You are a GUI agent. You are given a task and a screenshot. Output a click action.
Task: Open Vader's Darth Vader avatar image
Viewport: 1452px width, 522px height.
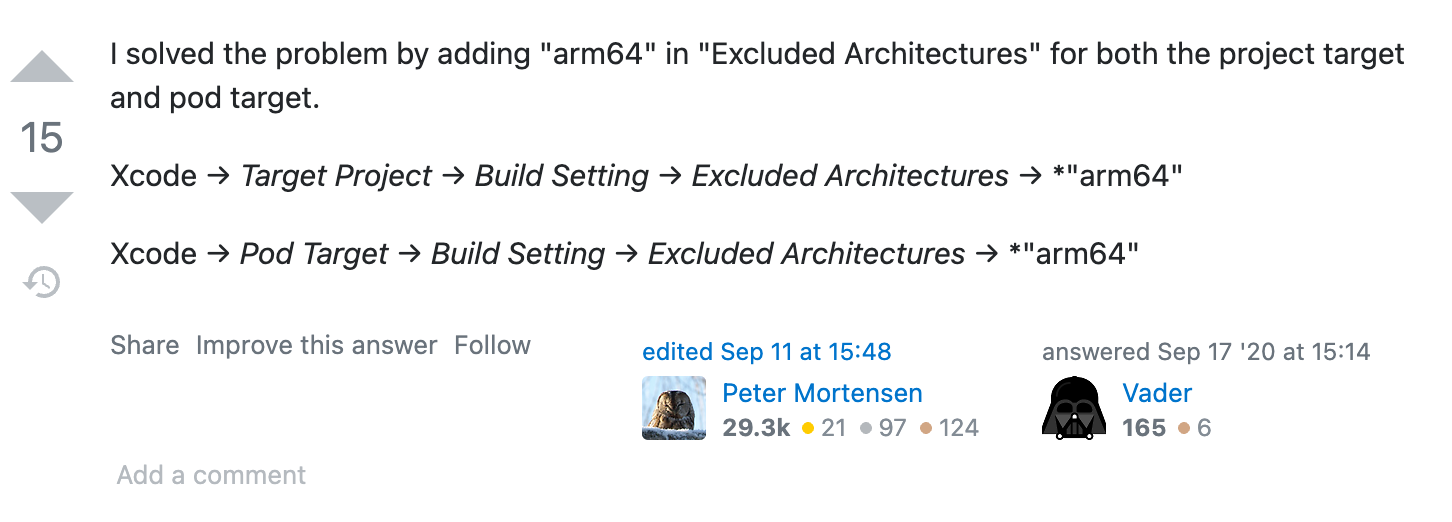pos(1074,408)
